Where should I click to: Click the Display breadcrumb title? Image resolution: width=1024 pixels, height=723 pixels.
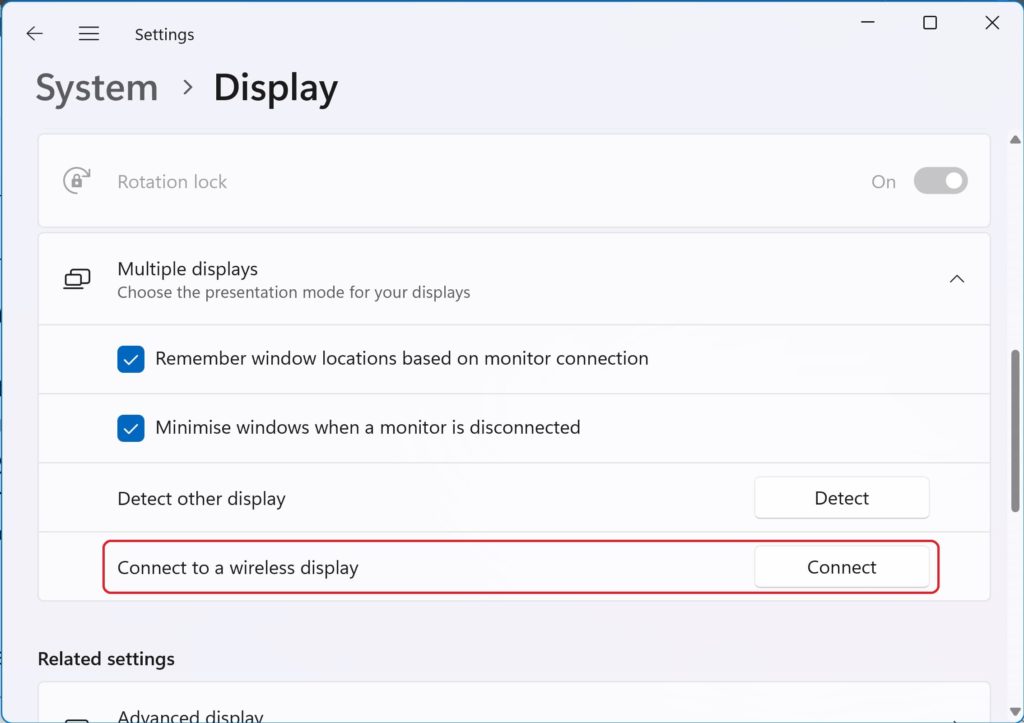(276, 88)
